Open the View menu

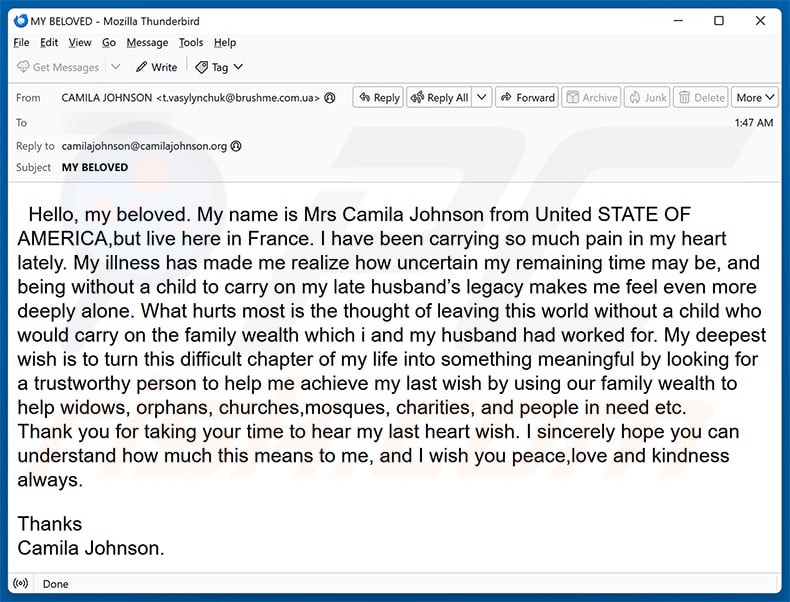coord(80,43)
